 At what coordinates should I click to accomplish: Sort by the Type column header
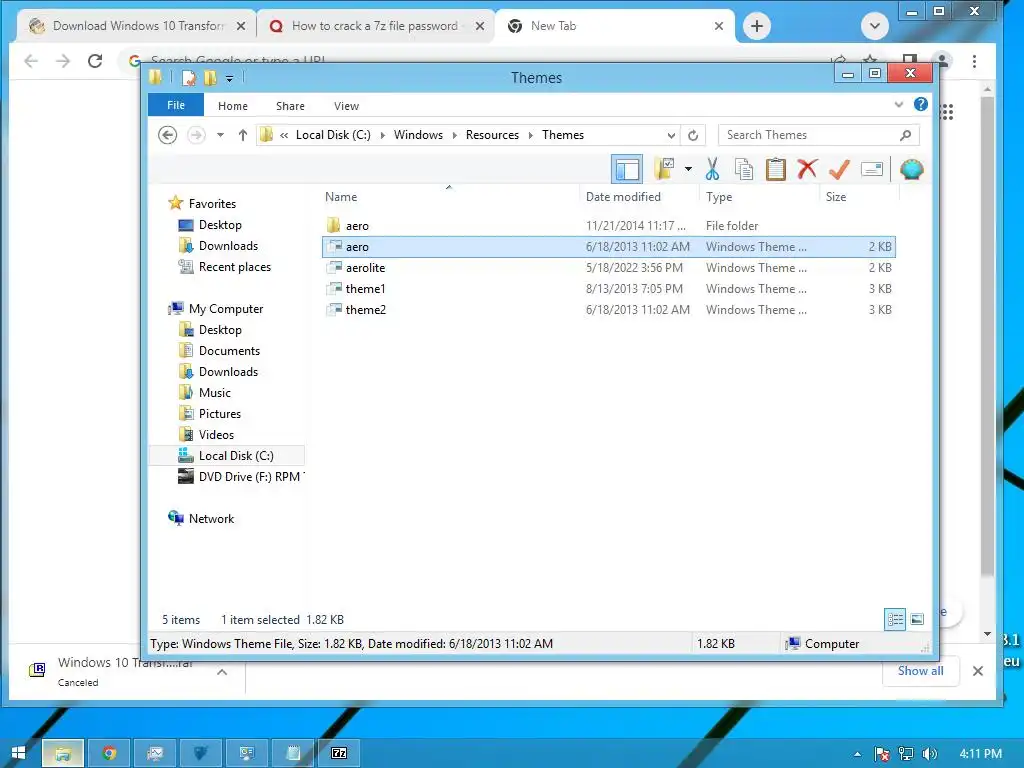click(719, 197)
